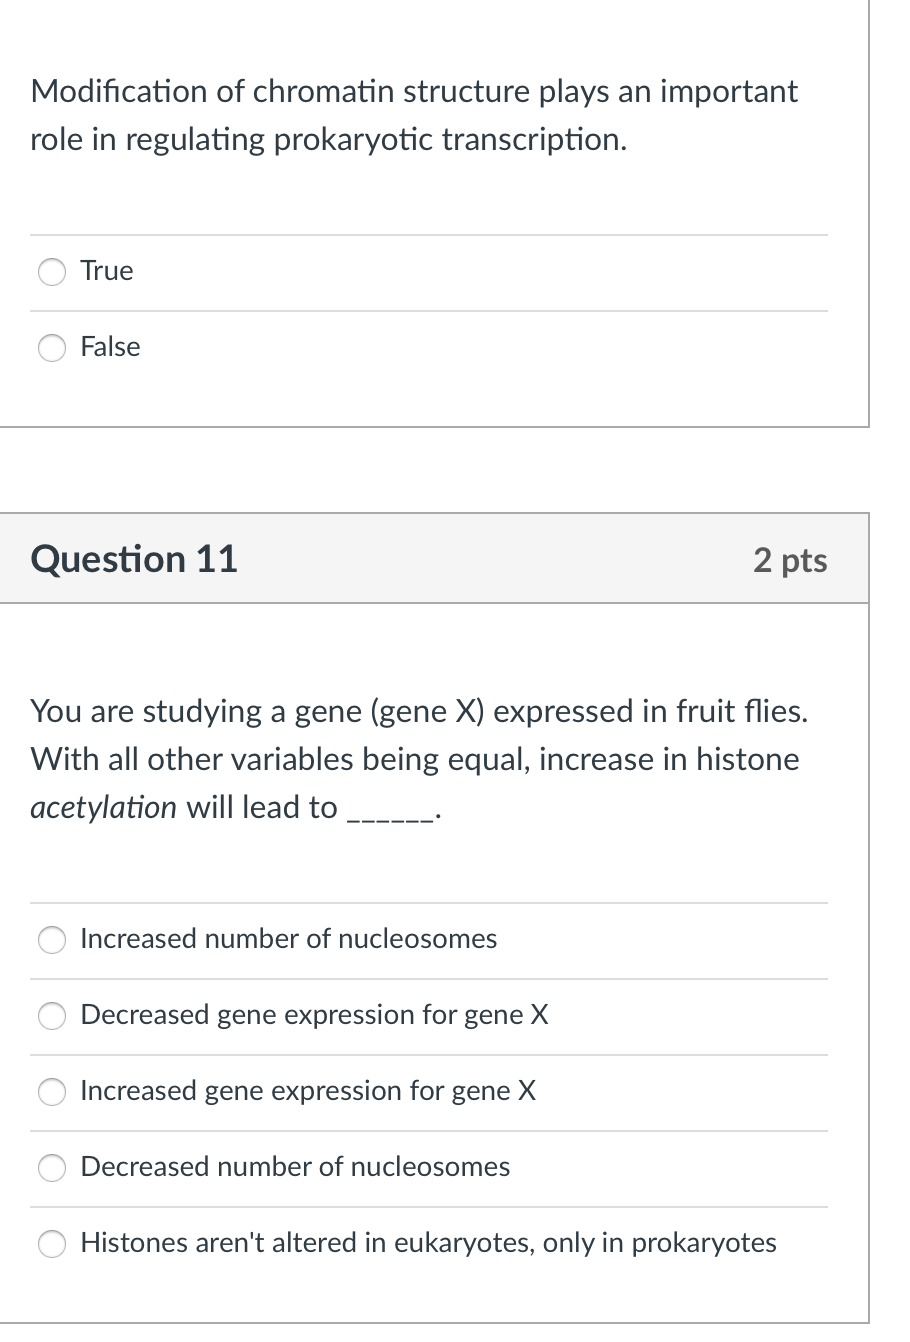Choose radio for Increased number of nucleosomes

tap(52, 940)
